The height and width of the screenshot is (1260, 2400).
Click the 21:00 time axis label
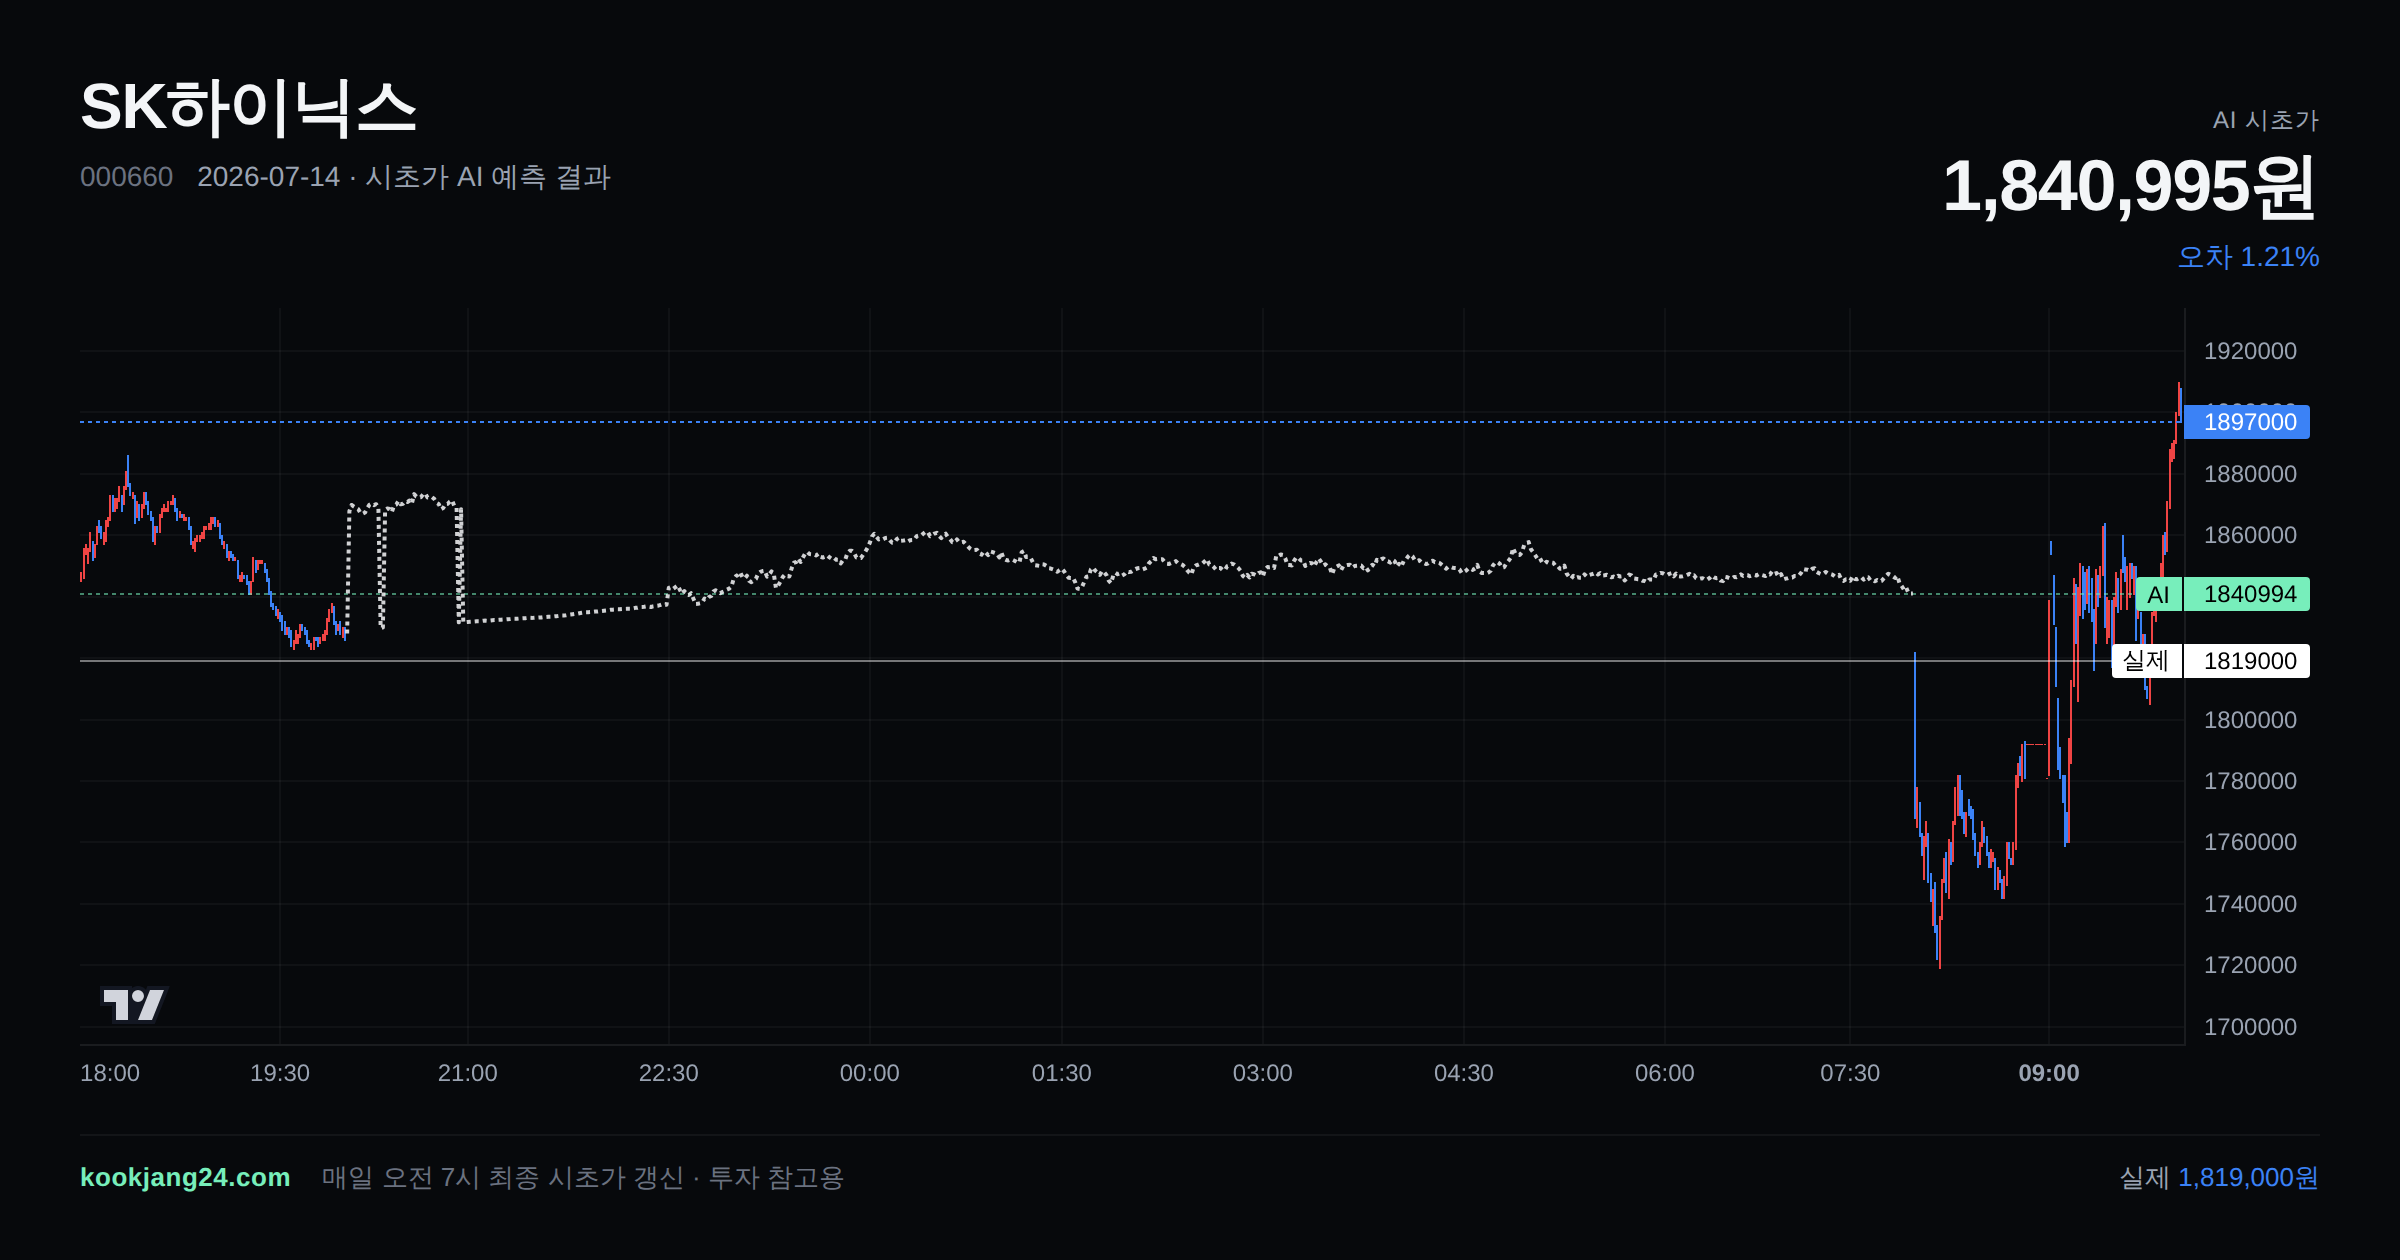click(468, 1073)
